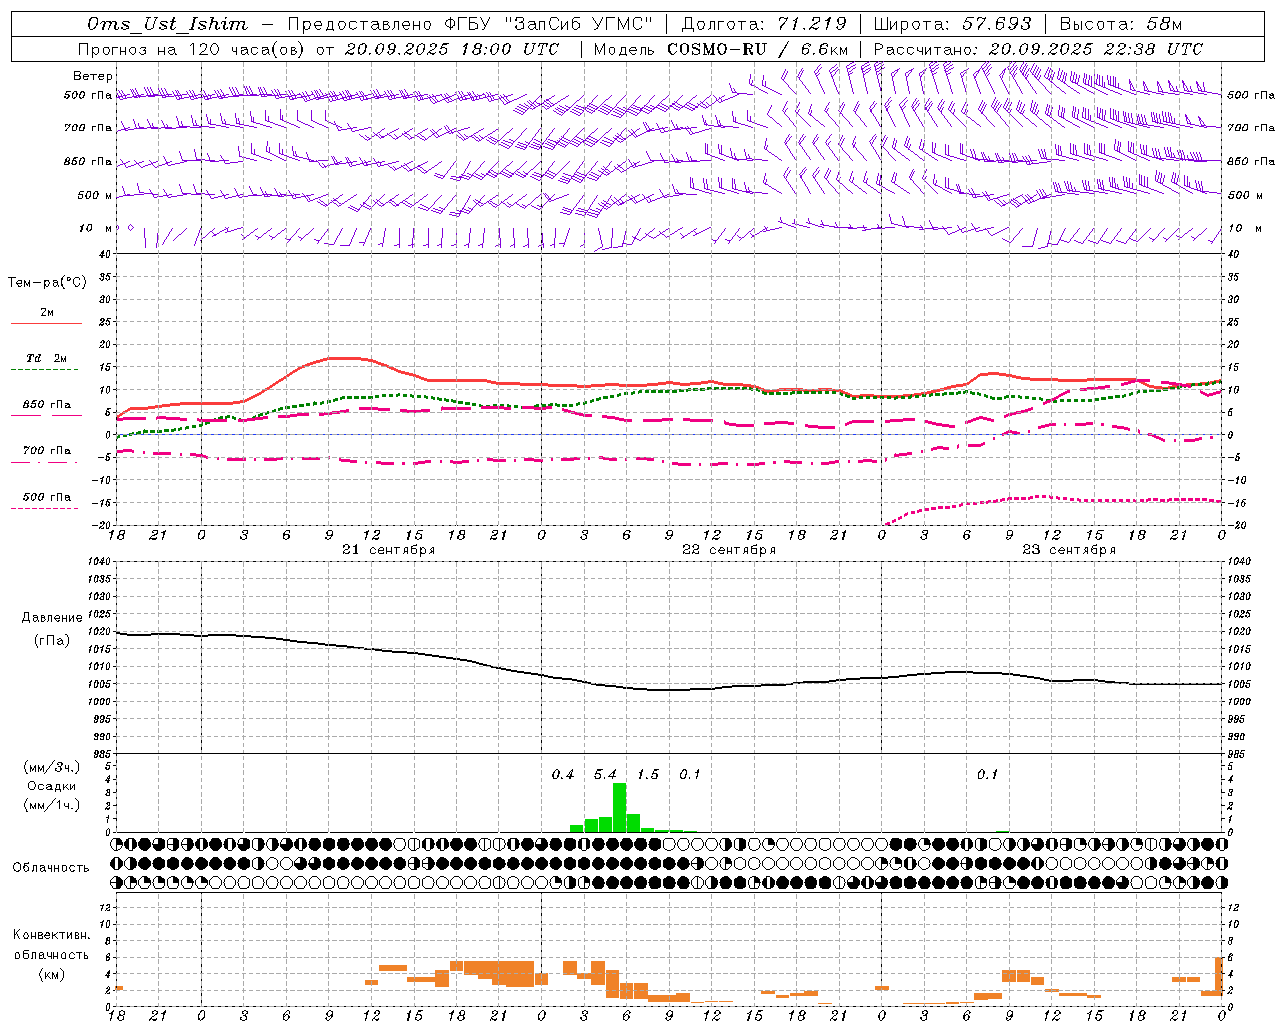Click the 500 м wind level label
The image size is (1280, 1024).
point(96,196)
